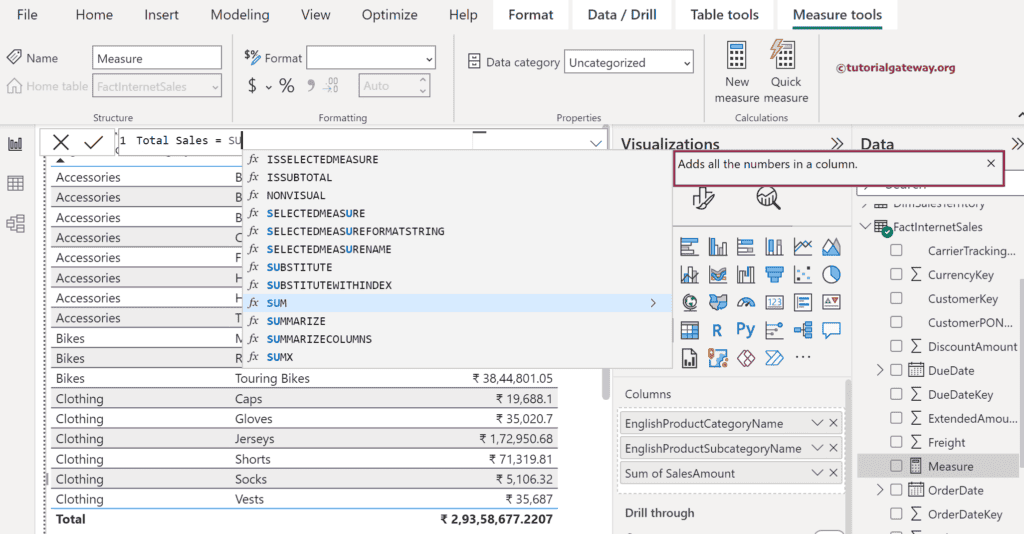The image size is (1024, 534).
Task: Choose SUM from the autocomplete list
Action: 457,303
